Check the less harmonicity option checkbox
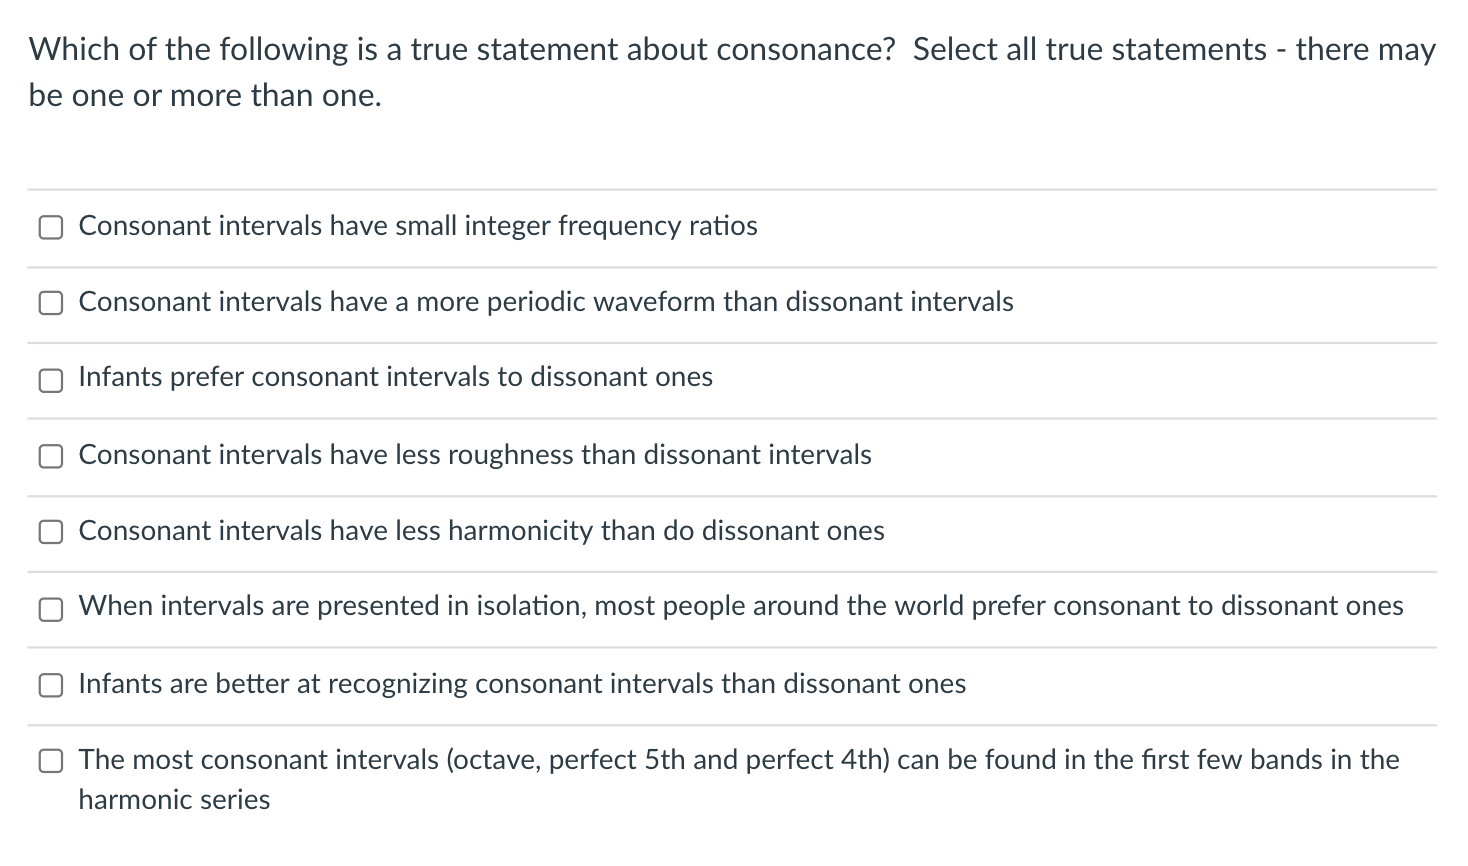Viewport: 1468px width, 866px height. click(x=50, y=532)
